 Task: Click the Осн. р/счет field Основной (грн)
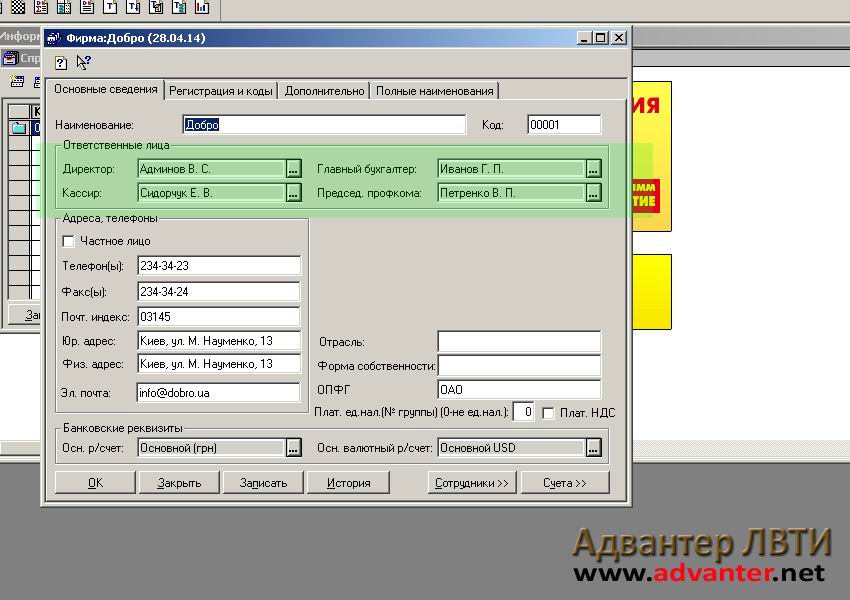pyautogui.click(x=212, y=448)
